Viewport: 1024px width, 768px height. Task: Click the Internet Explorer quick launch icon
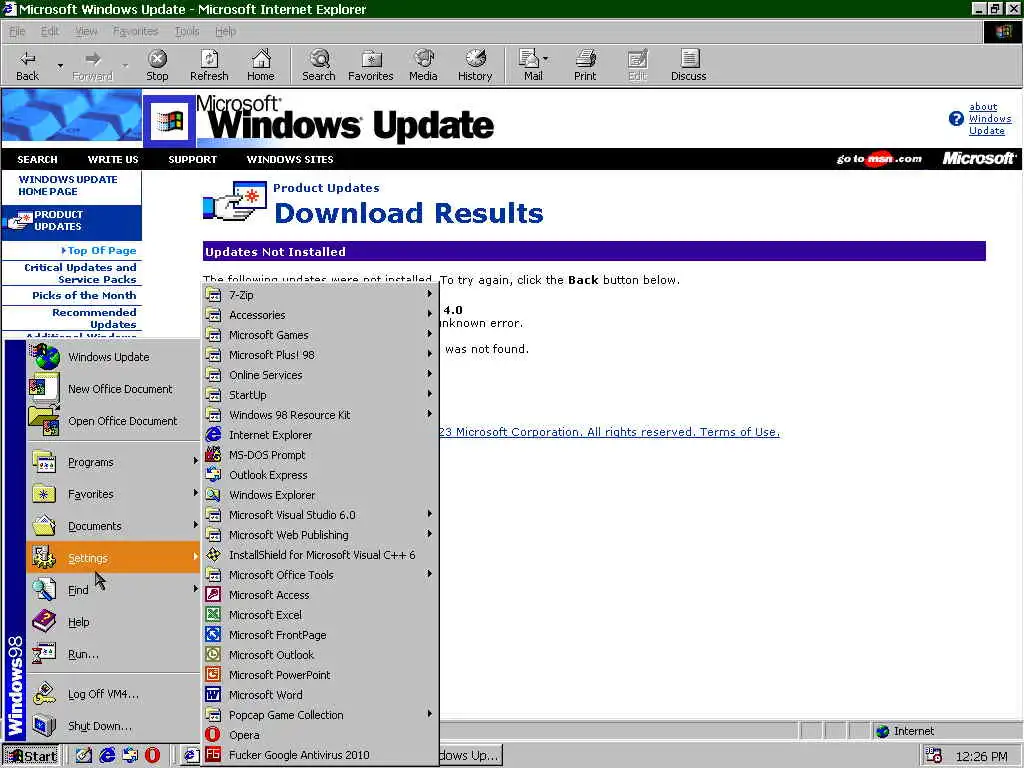(106, 756)
